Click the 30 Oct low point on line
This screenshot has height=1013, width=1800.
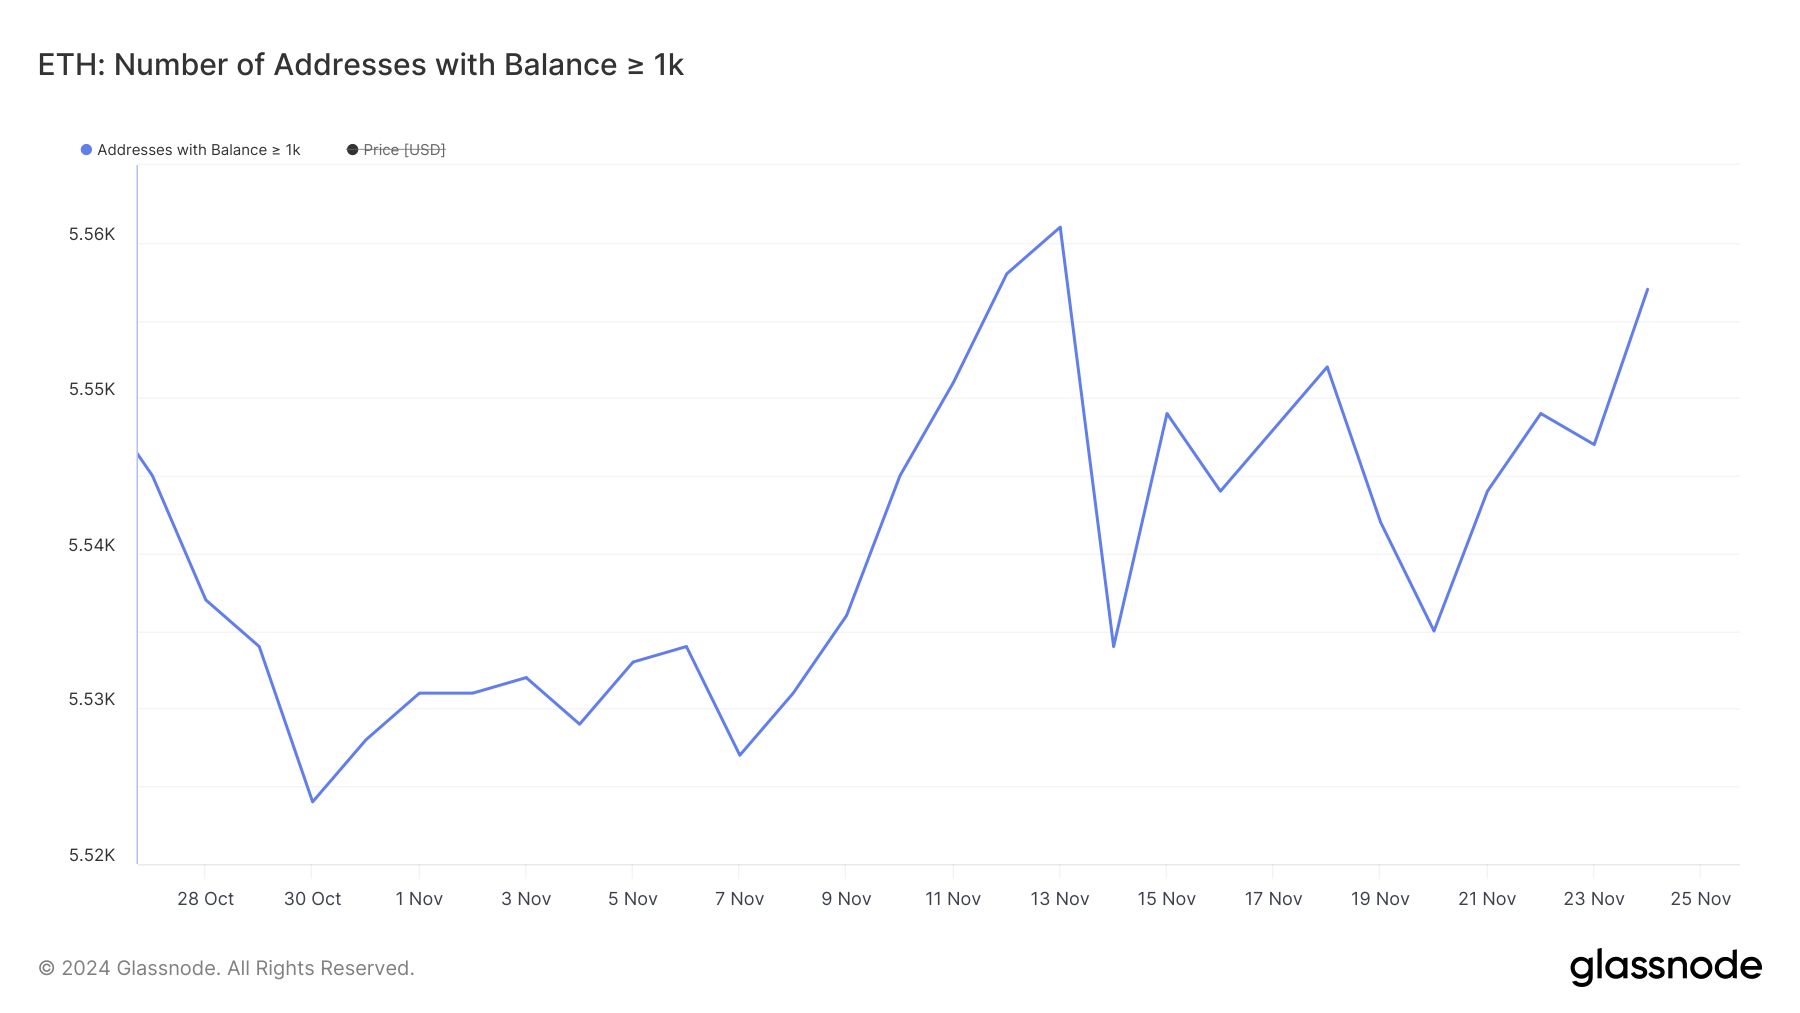coord(313,801)
